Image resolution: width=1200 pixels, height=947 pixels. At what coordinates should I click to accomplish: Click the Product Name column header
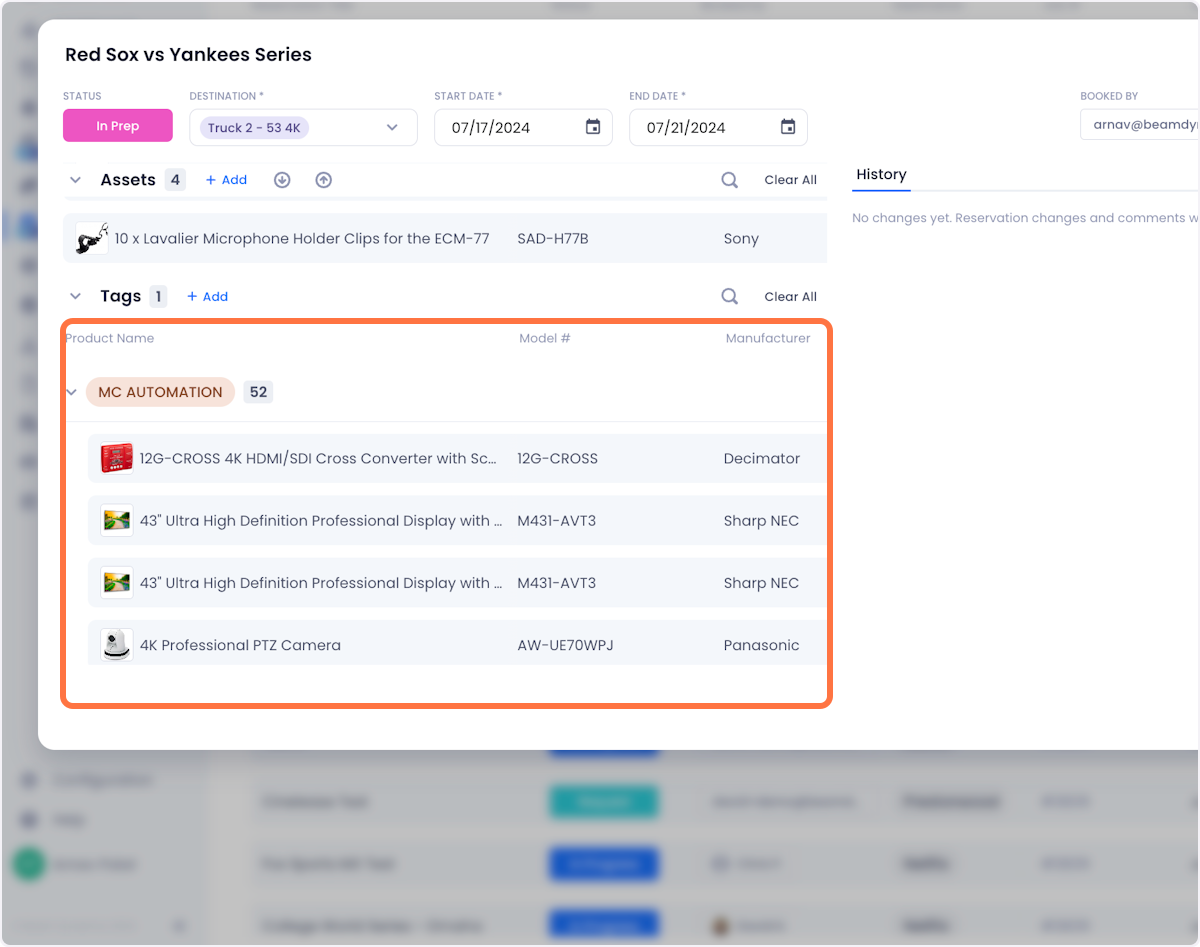110,338
